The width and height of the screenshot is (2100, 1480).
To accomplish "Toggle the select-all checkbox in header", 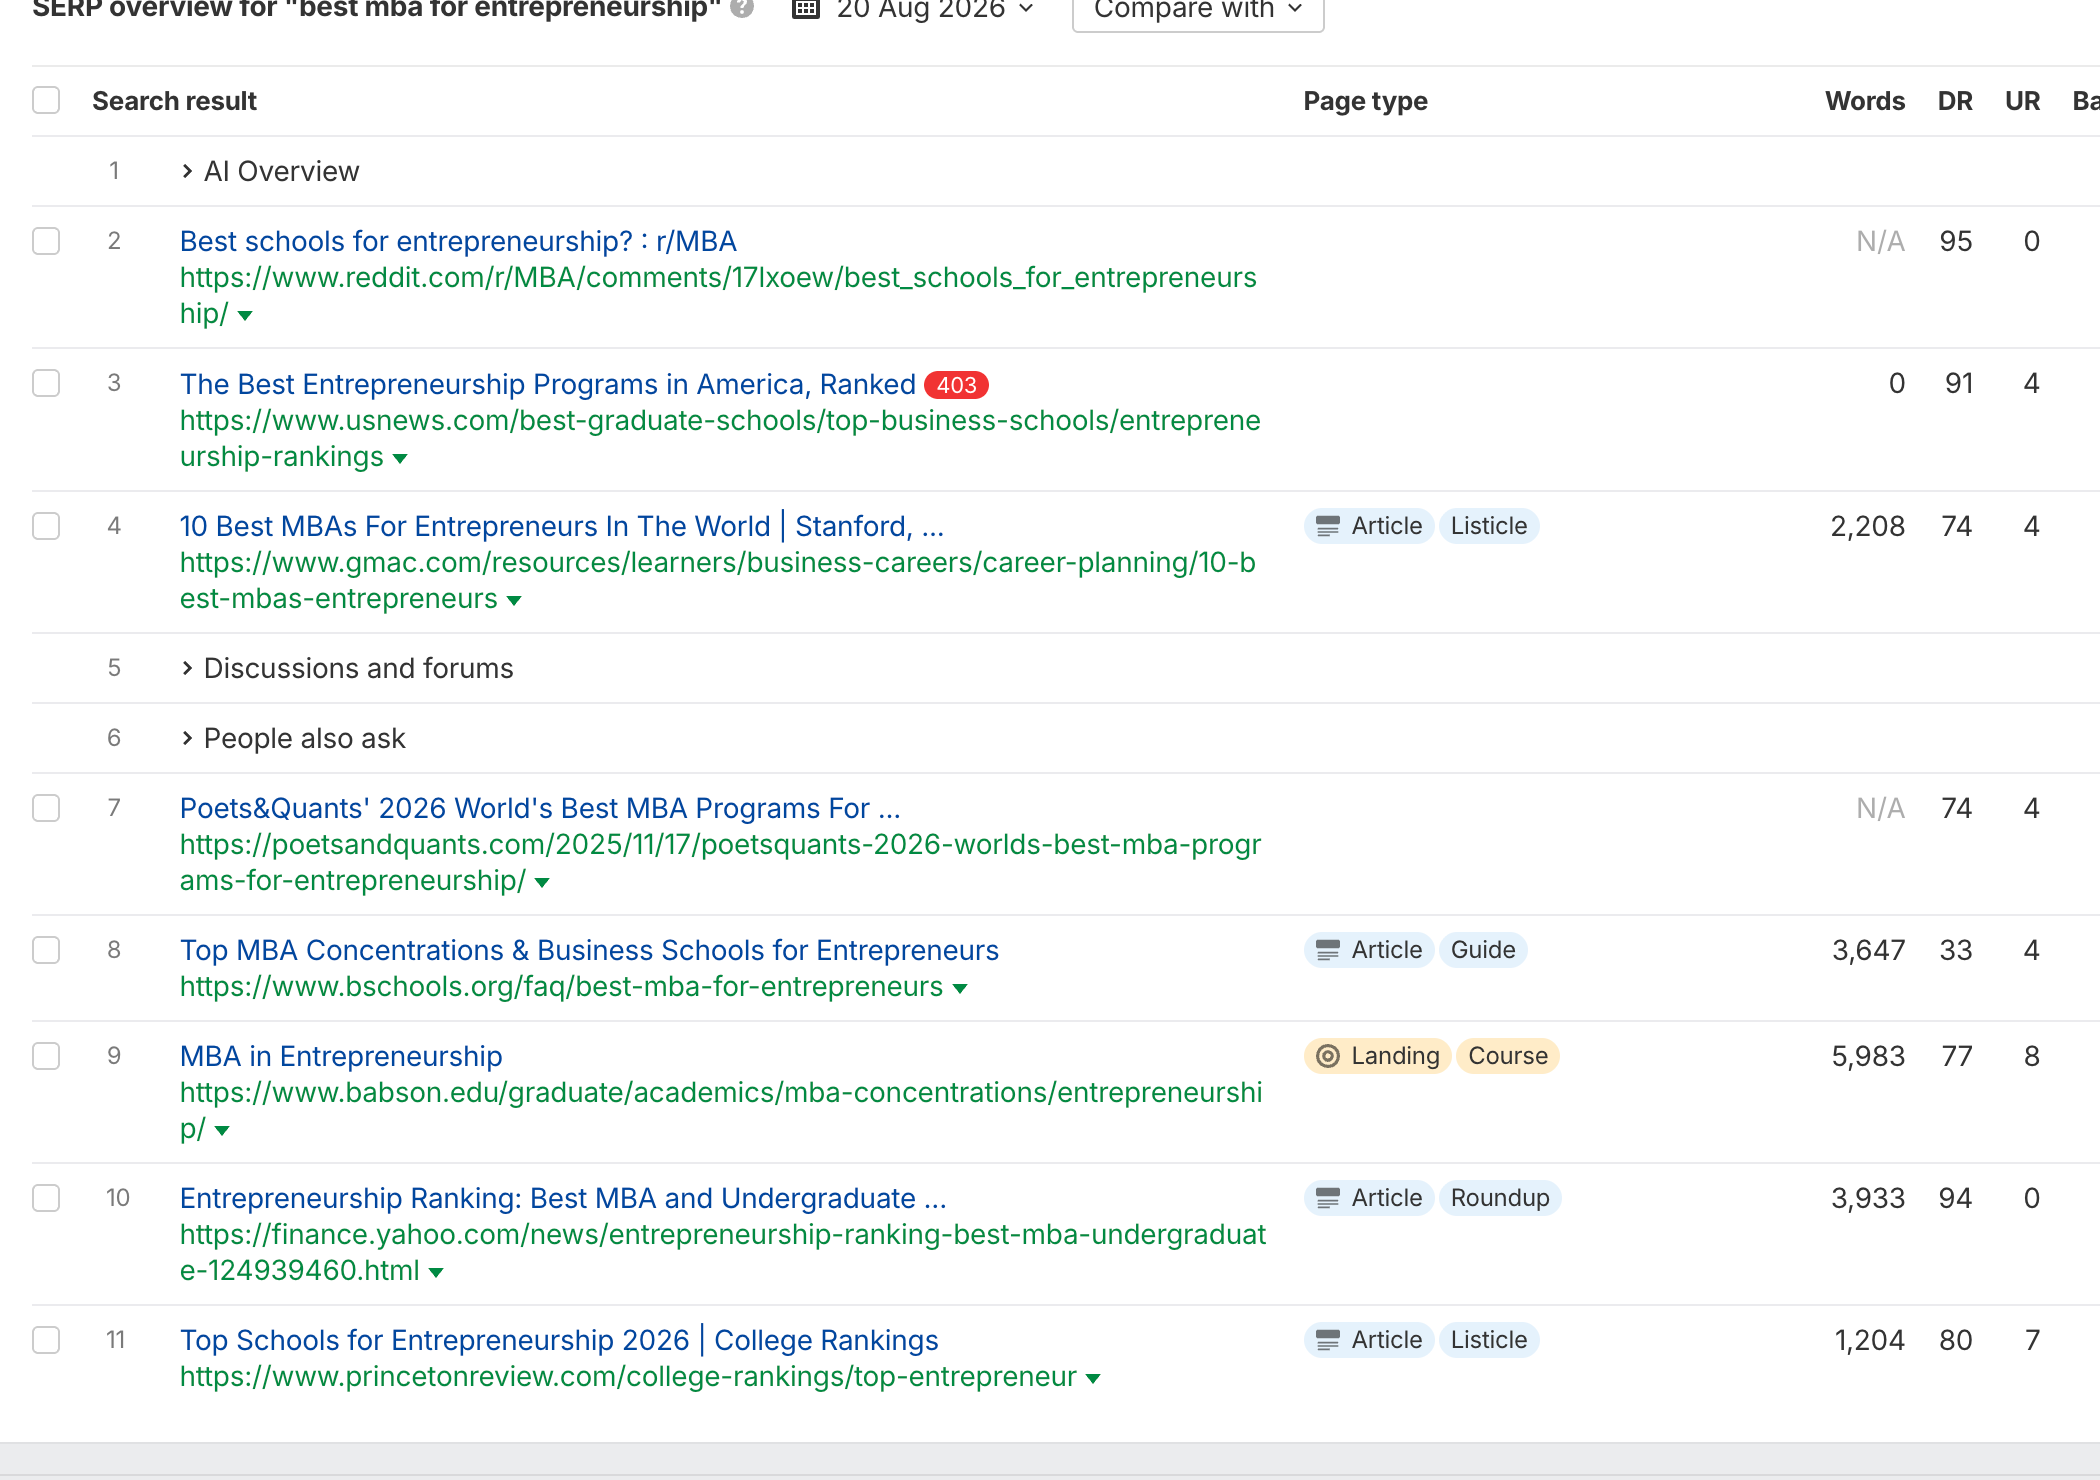I will pos(46,101).
